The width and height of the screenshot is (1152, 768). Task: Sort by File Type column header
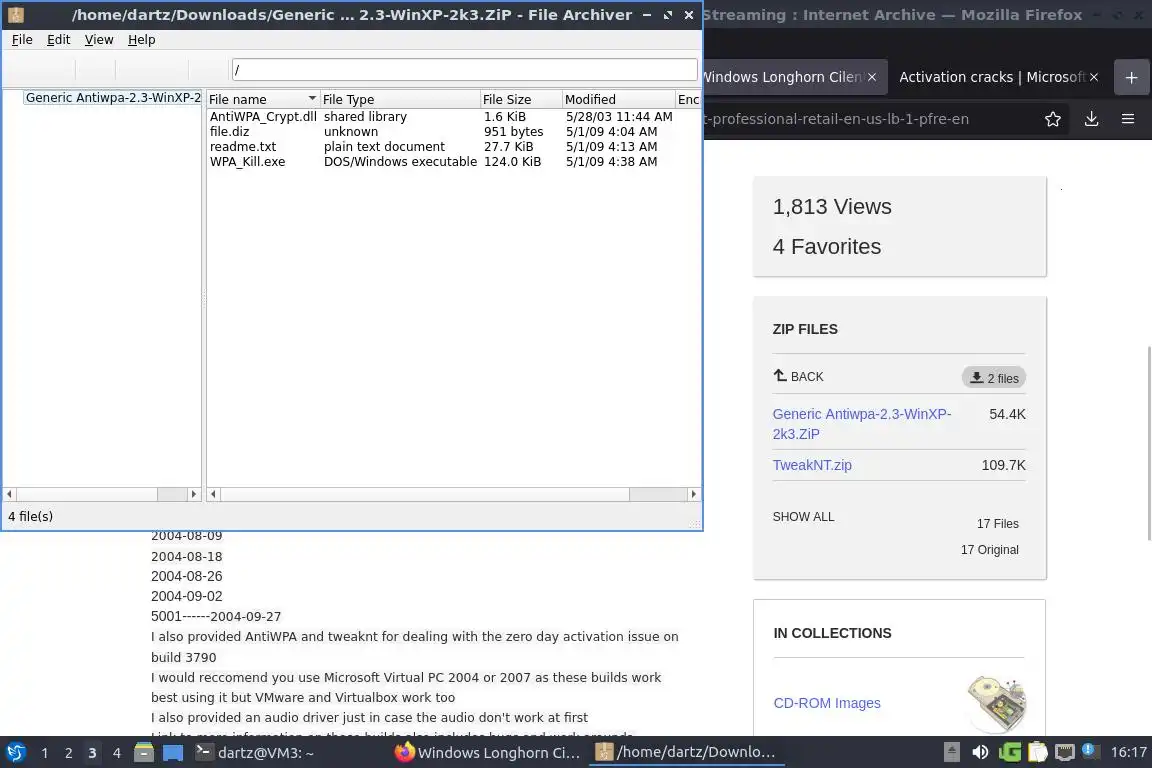400,99
